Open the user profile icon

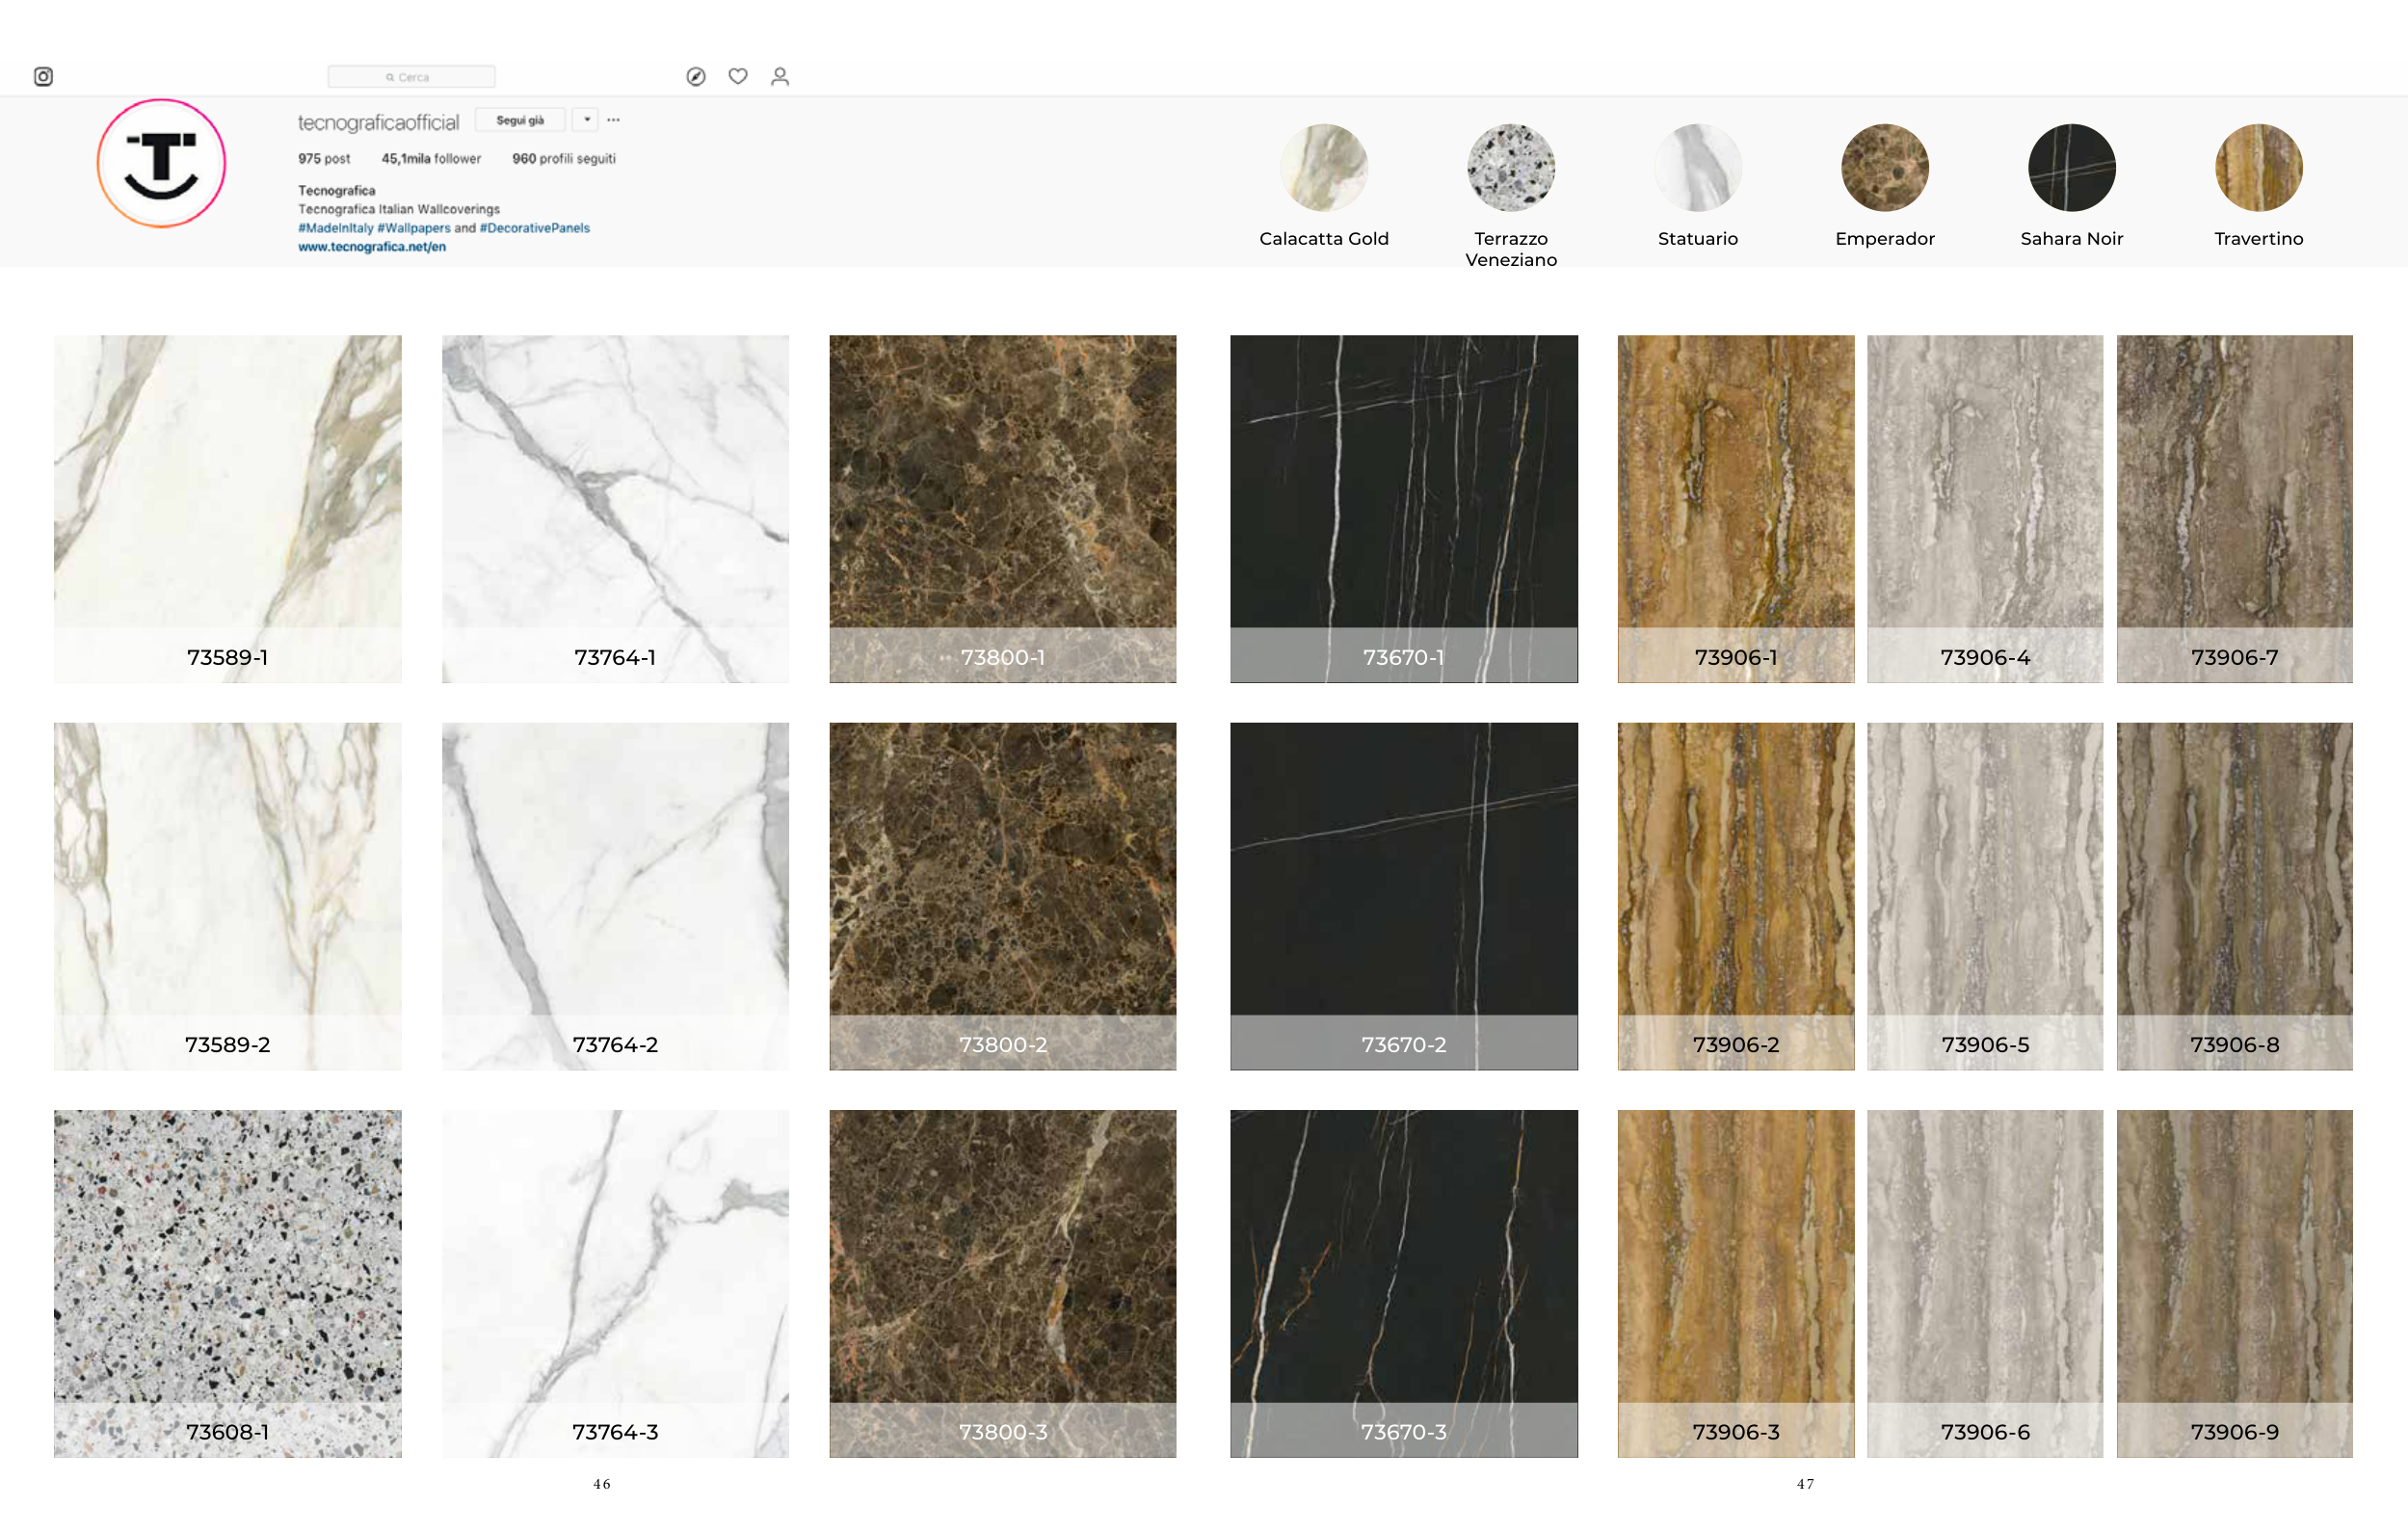pyautogui.click(x=780, y=77)
